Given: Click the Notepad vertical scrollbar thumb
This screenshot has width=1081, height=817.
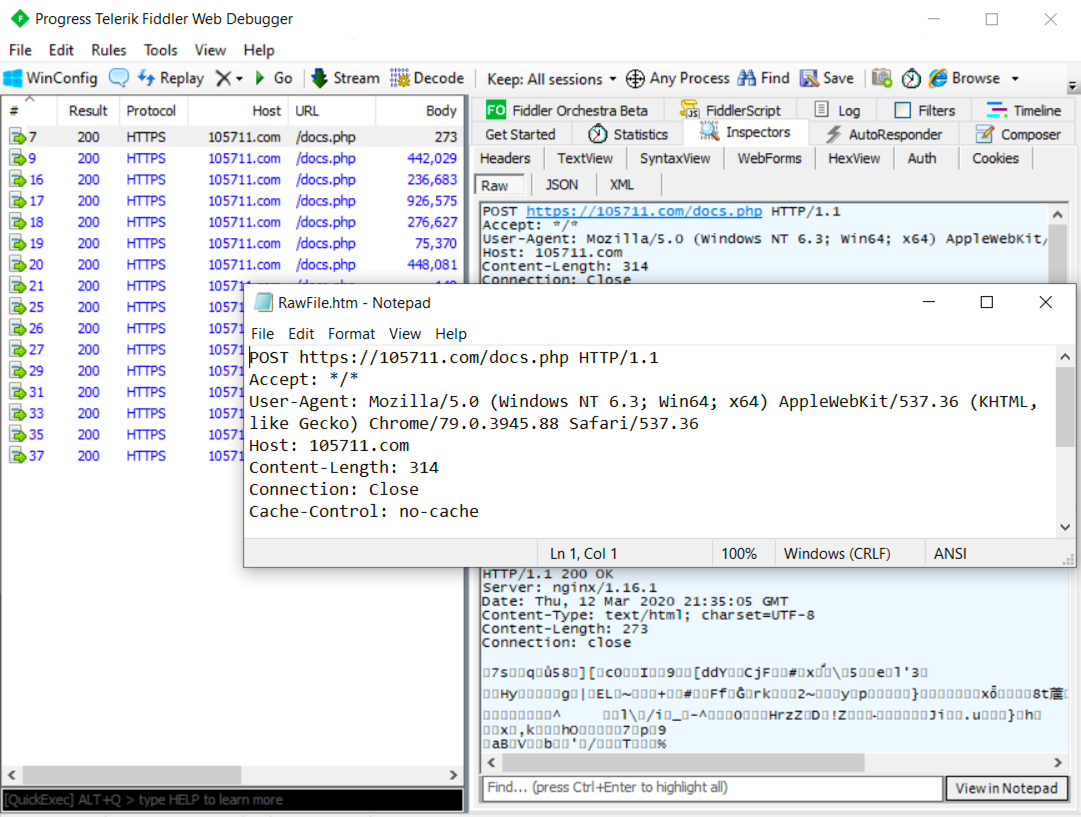Looking at the screenshot, I should pyautogui.click(x=1065, y=407).
